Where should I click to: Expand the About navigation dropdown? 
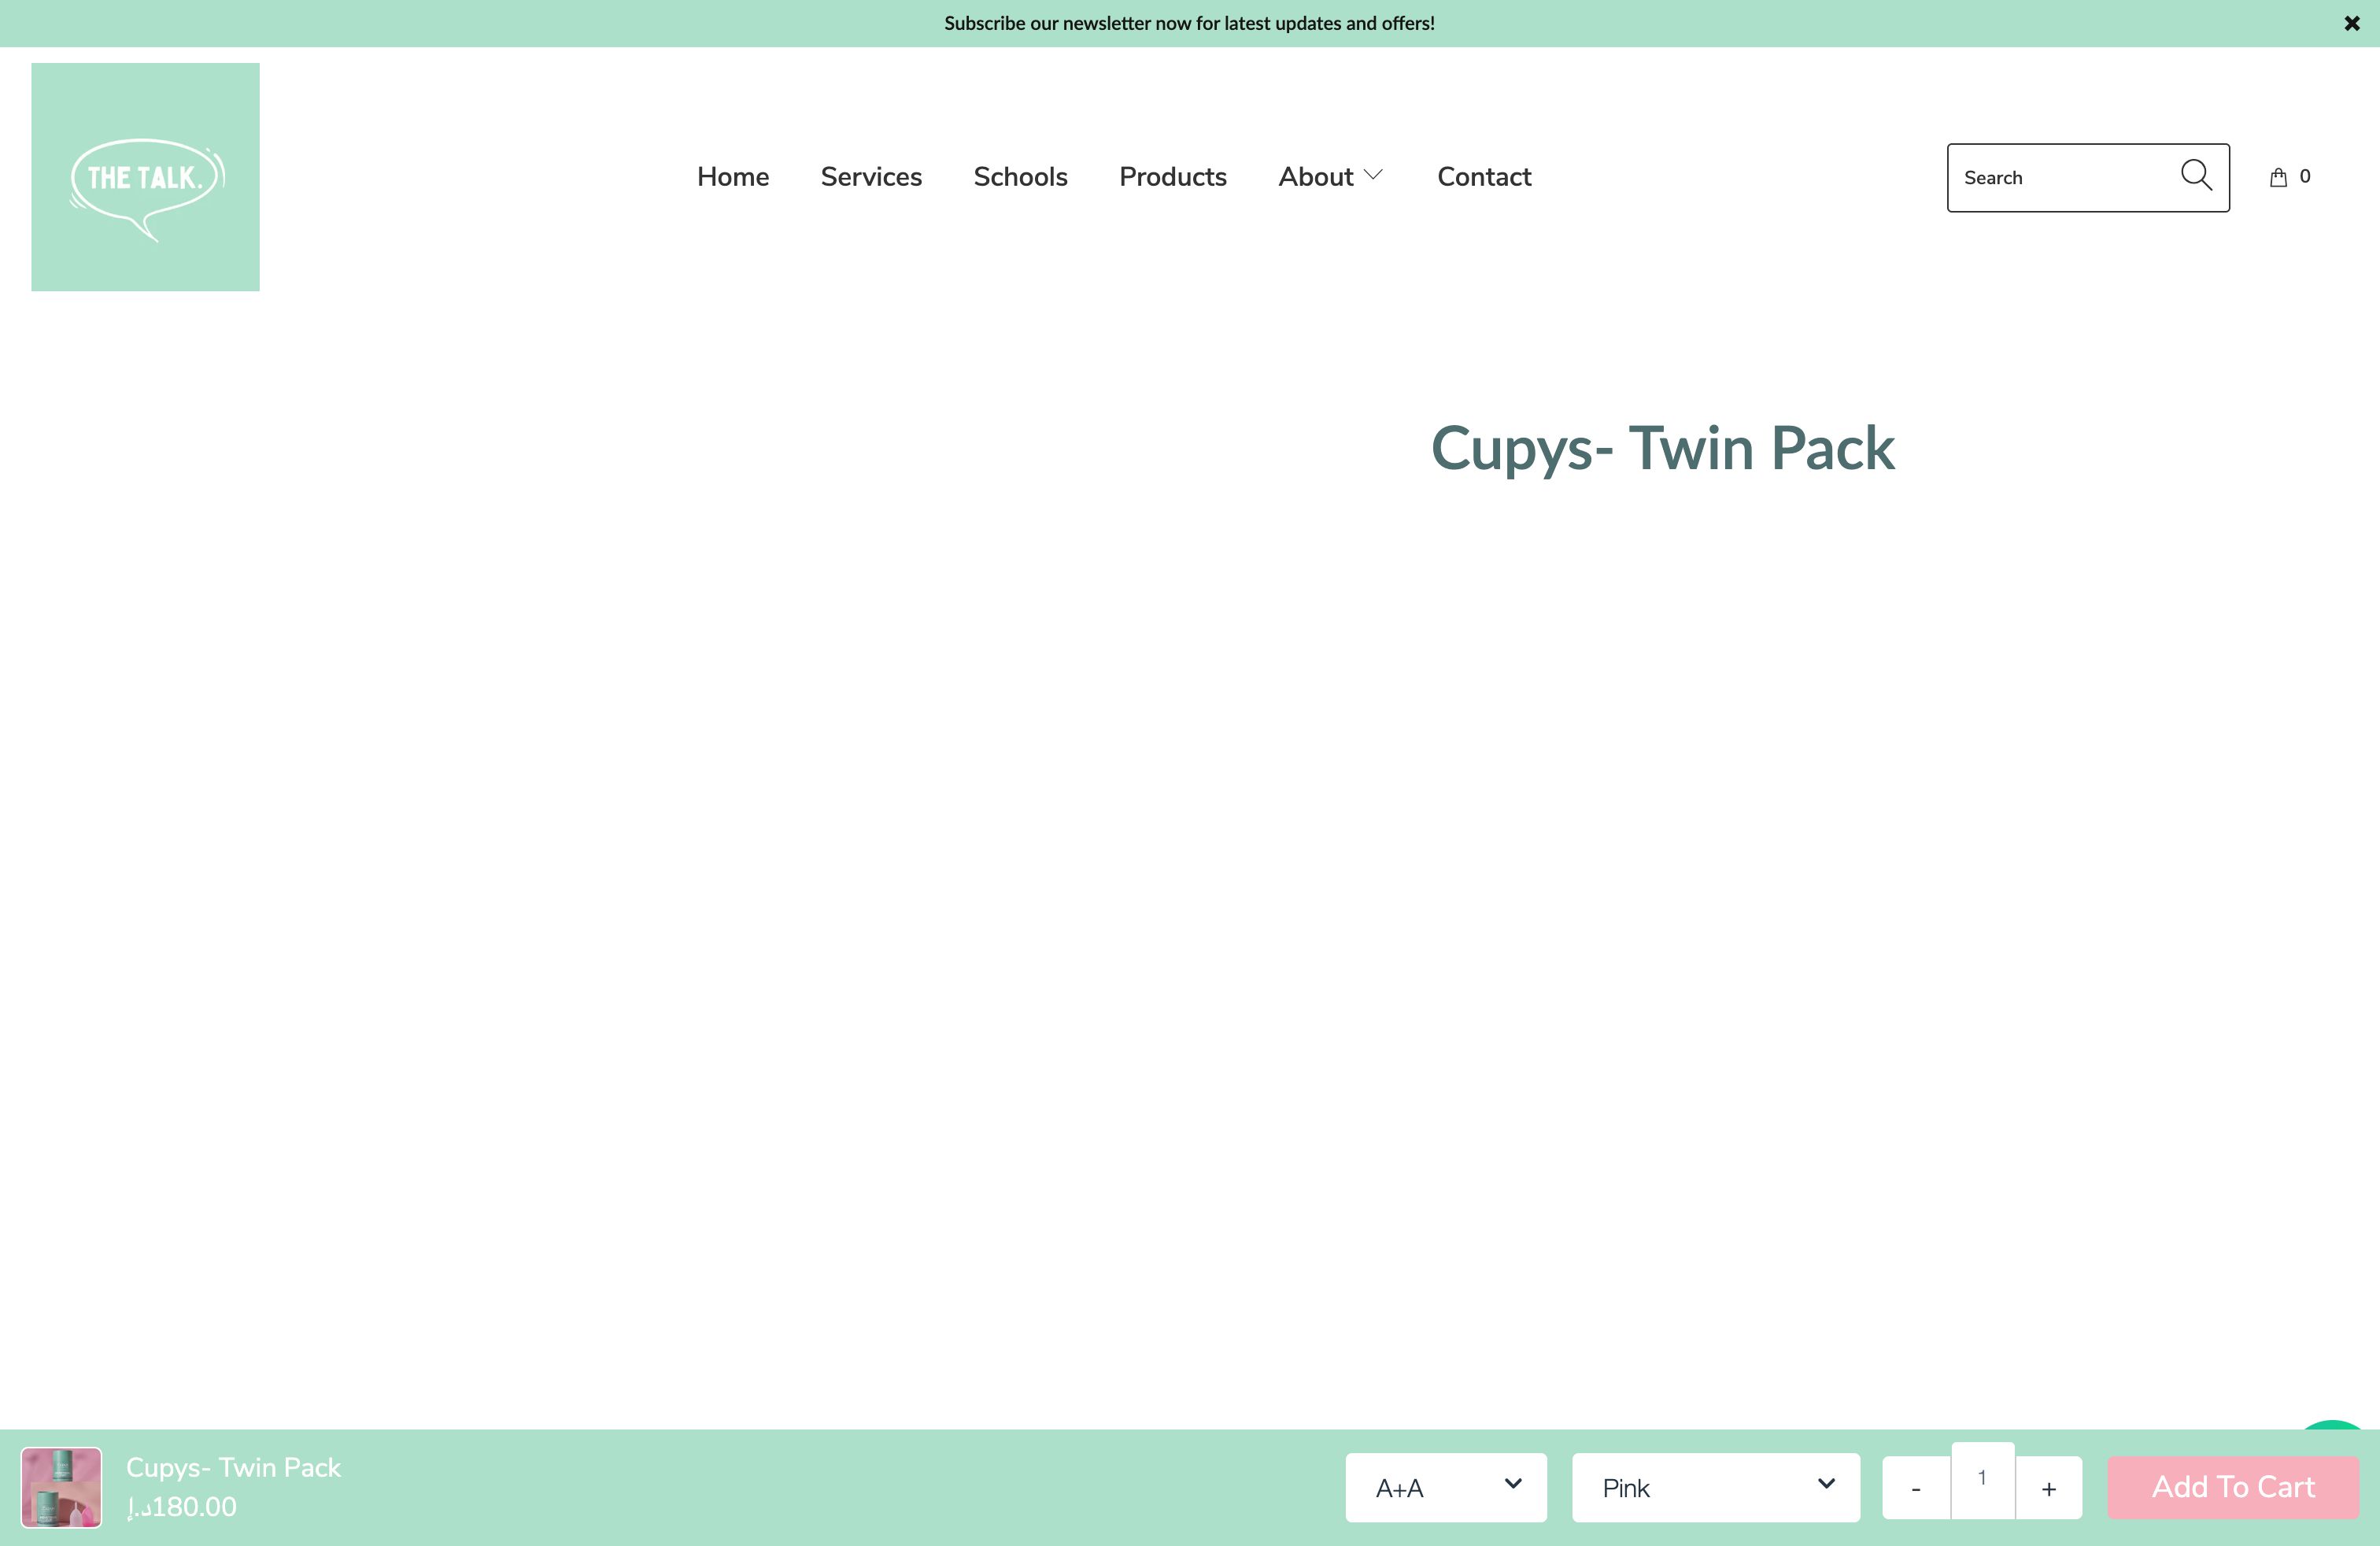click(1330, 176)
